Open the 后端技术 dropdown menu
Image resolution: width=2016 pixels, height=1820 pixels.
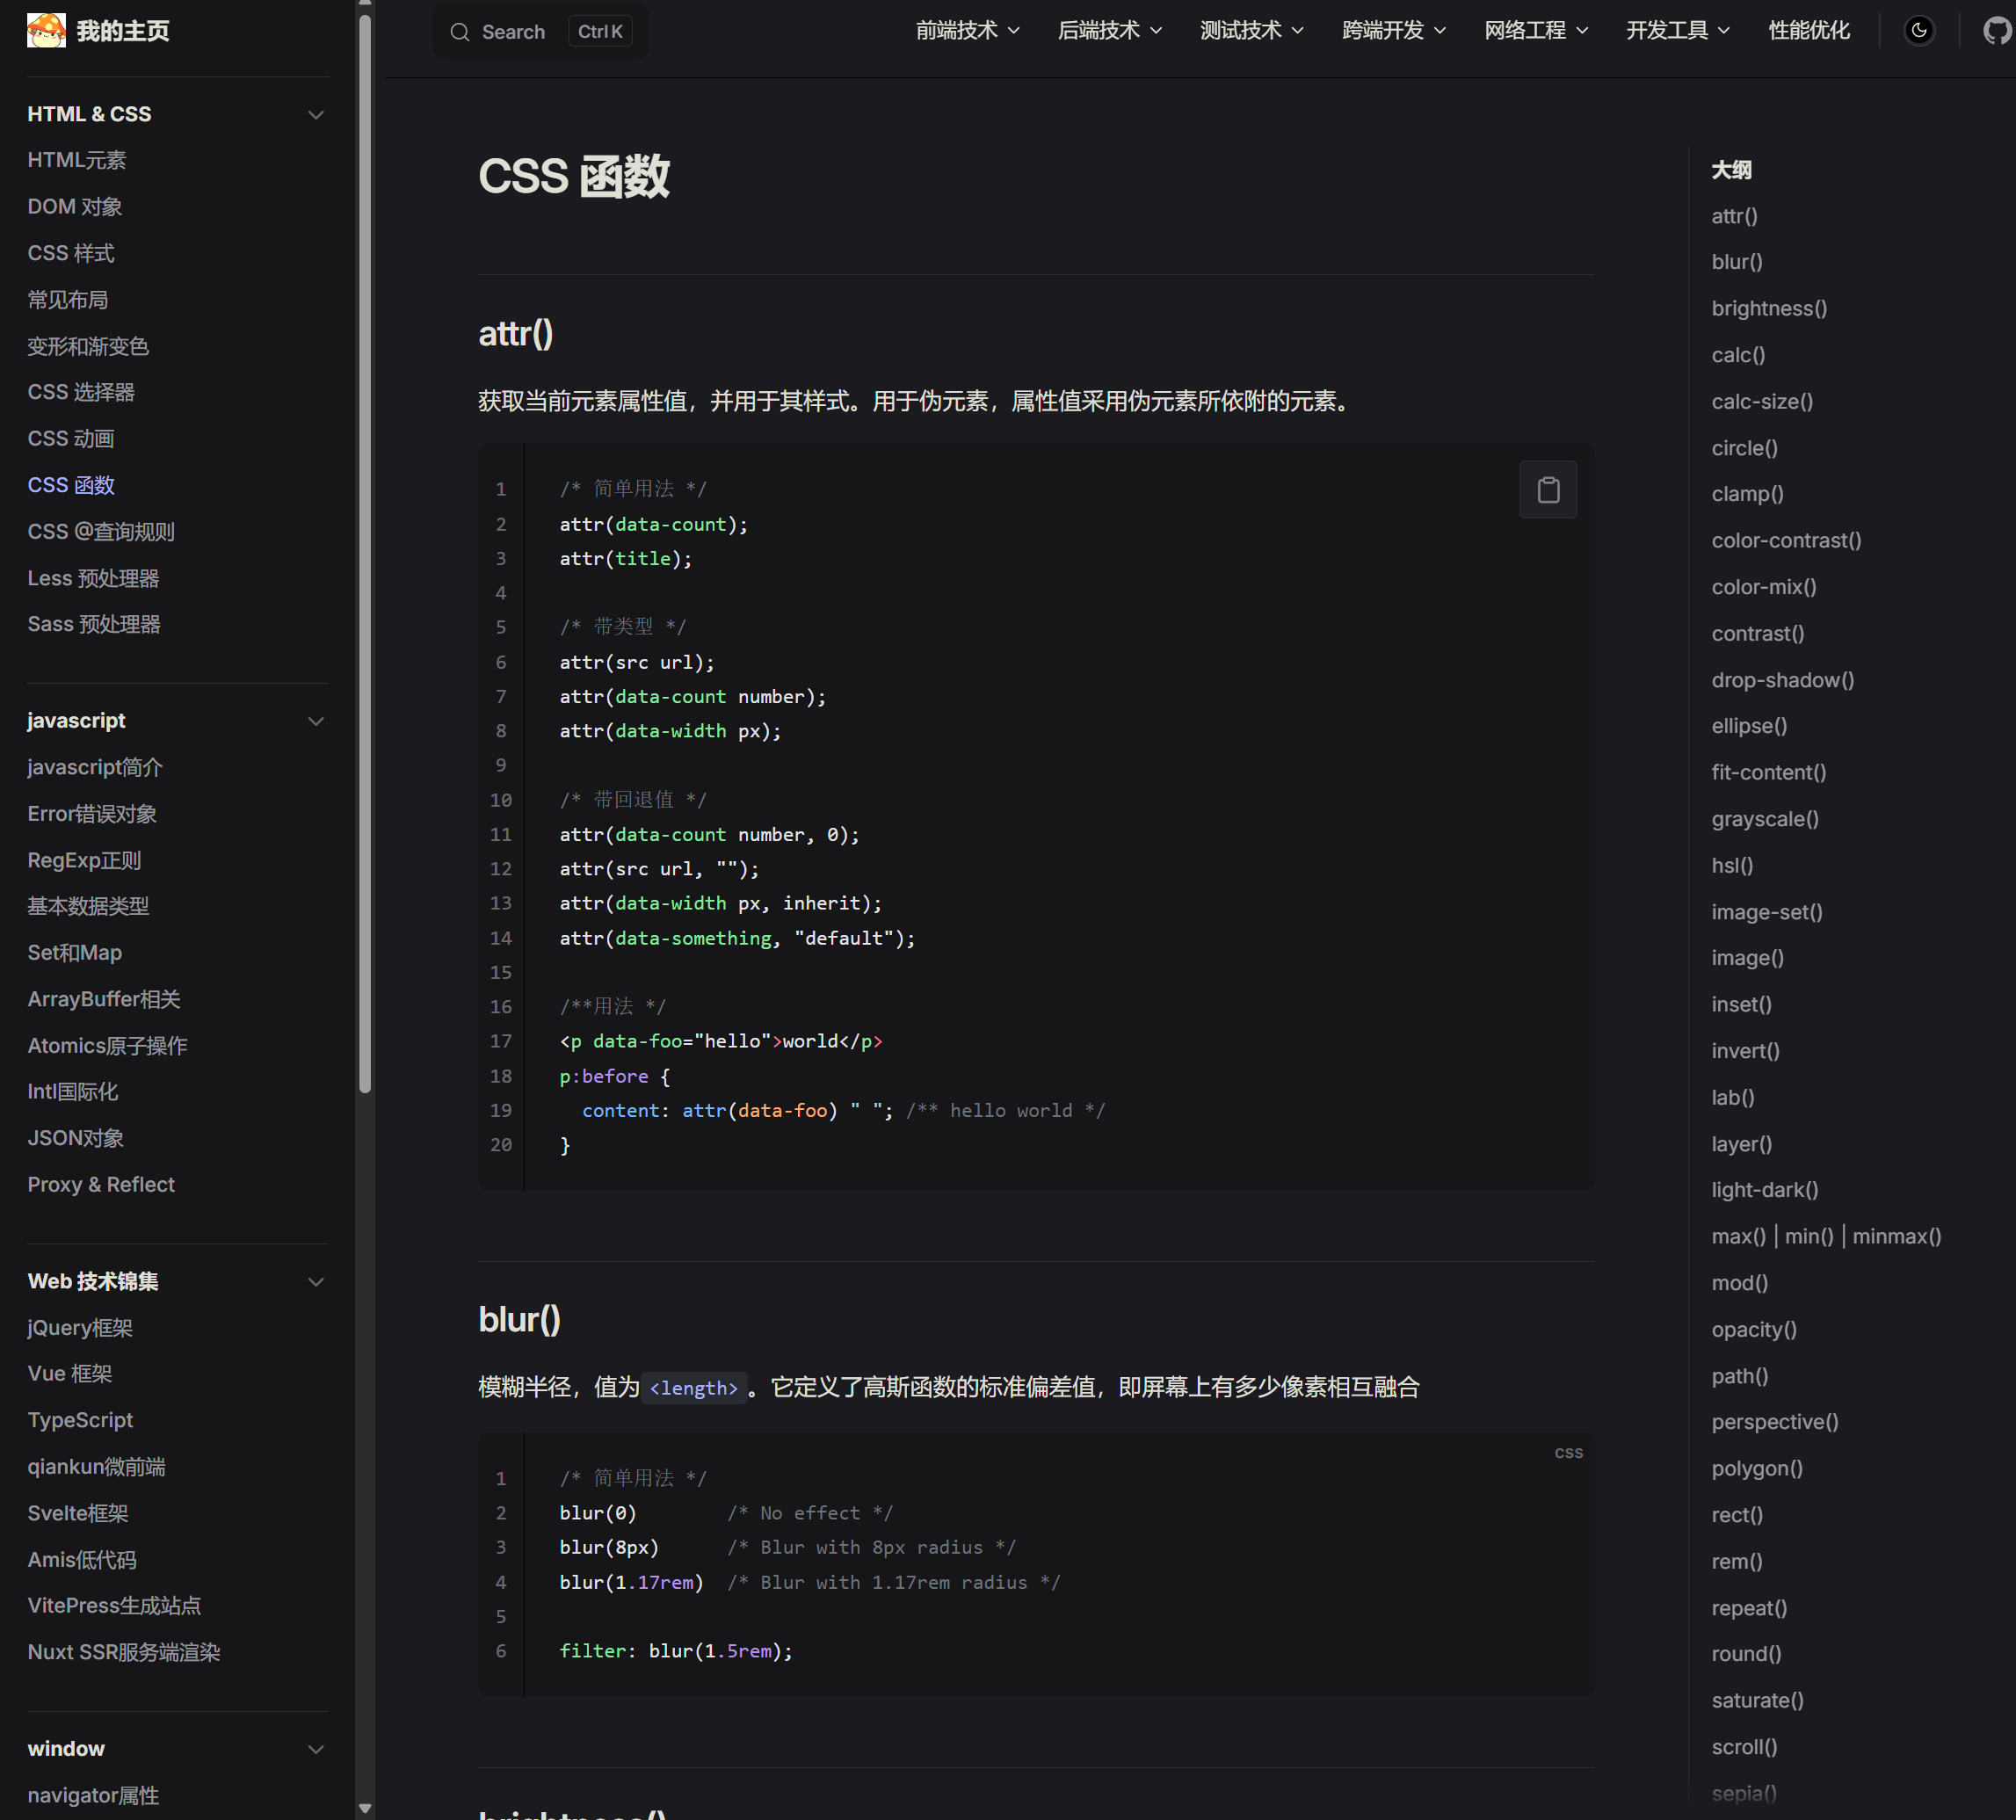click(1109, 31)
